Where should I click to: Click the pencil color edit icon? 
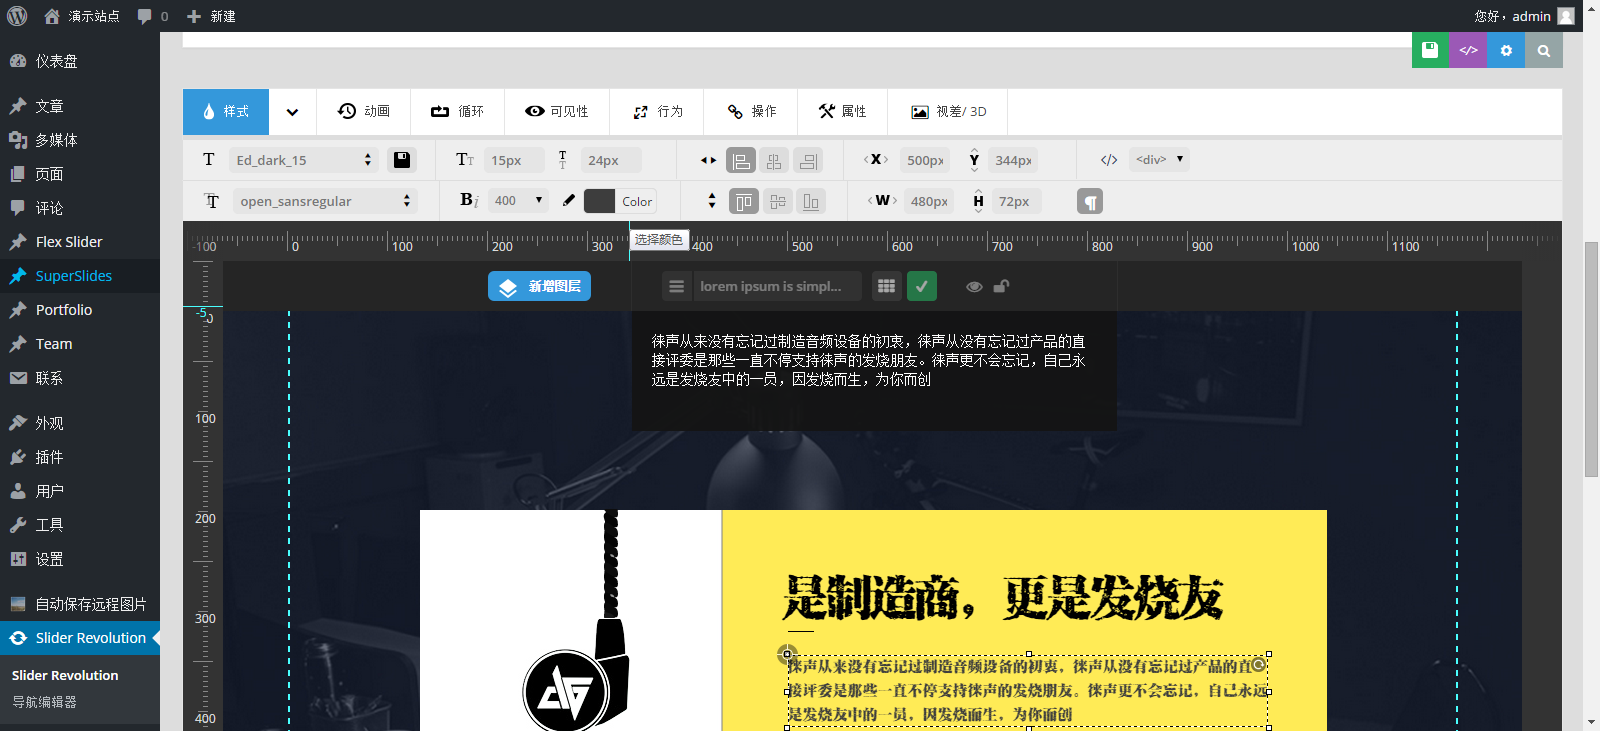point(569,200)
